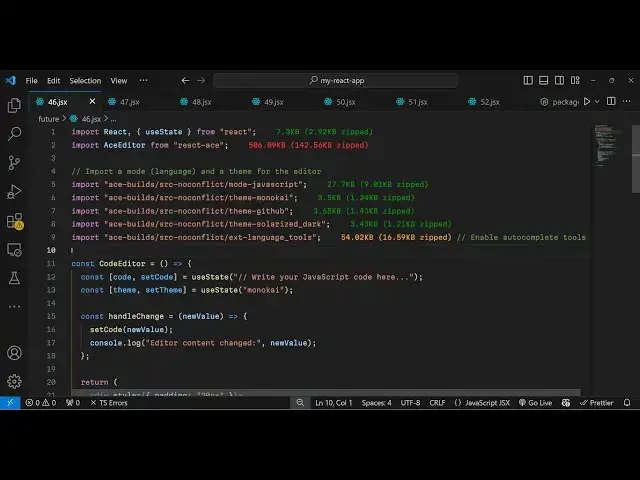Click TS Errors status item
The height and width of the screenshot is (480, 640).
(x=109, y=403)
